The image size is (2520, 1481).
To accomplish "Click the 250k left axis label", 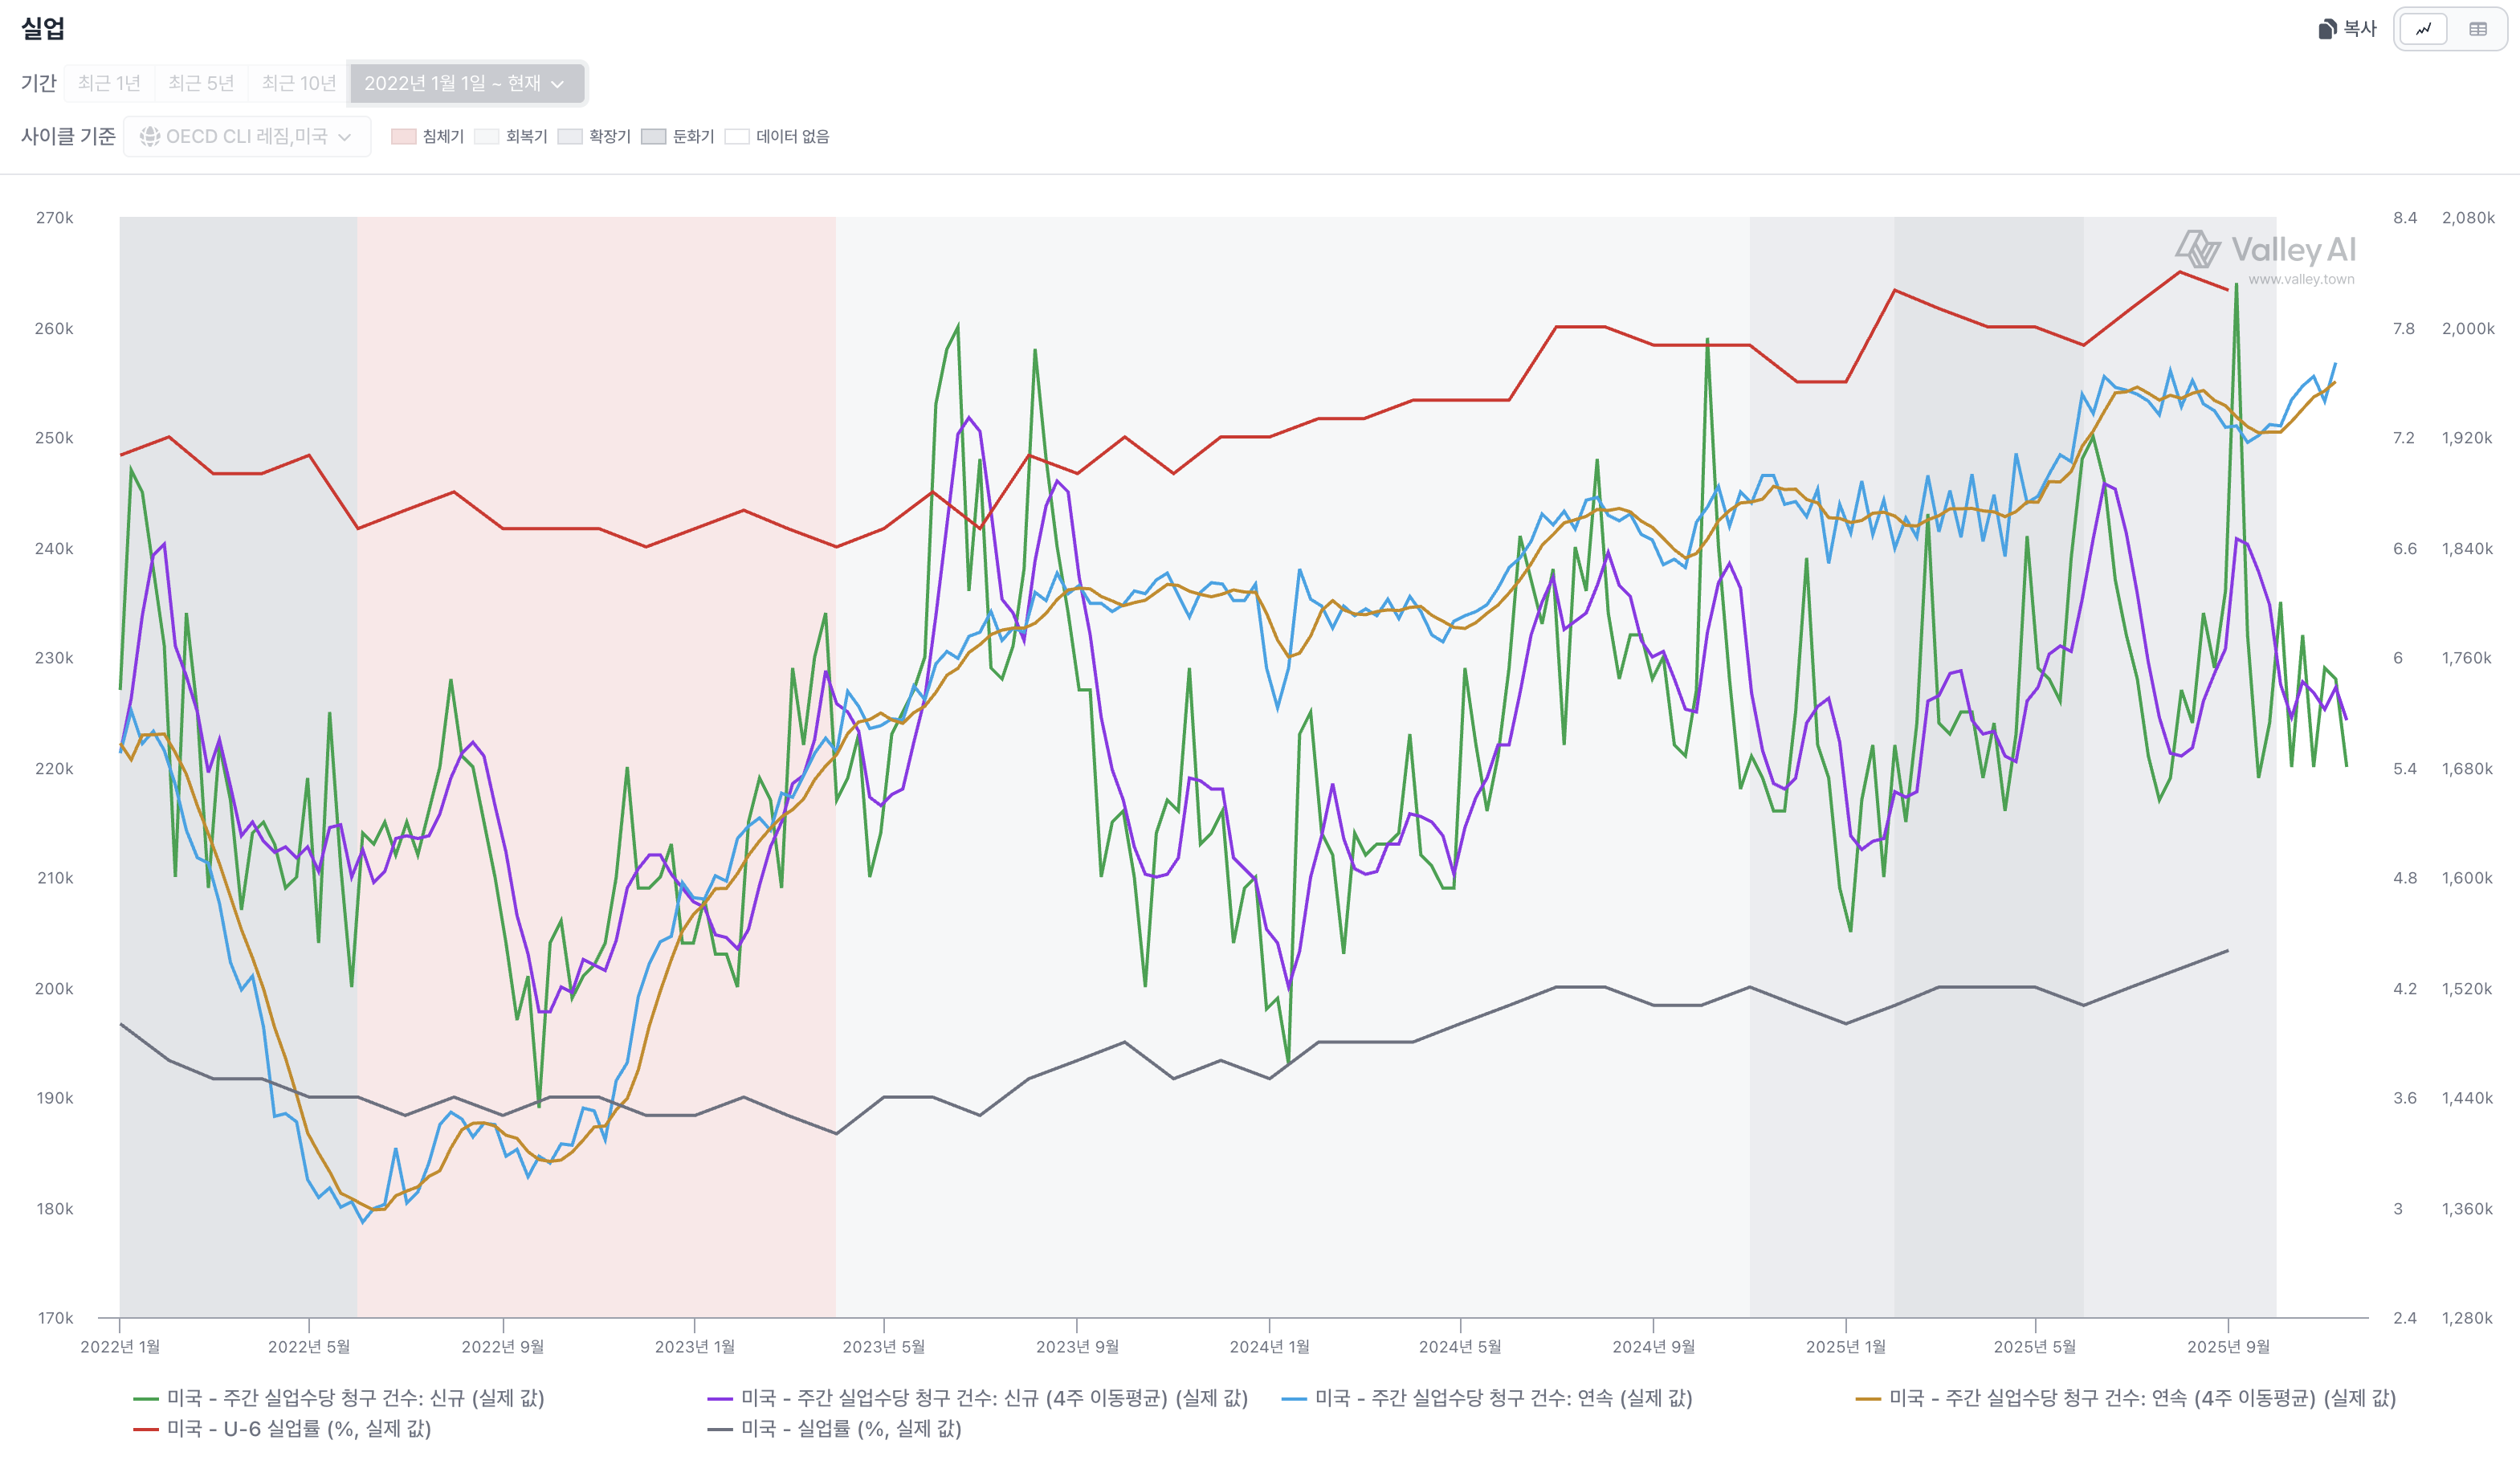I will point(55,438).
